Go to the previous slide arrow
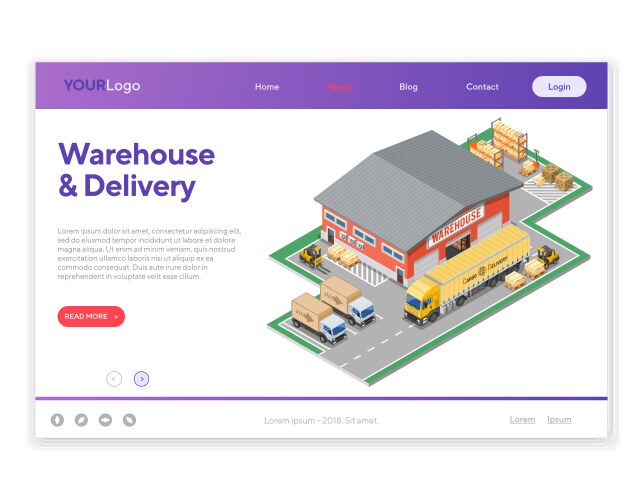Image resolution: width=643 pixels, height=500 pixels. coord(114,379)
